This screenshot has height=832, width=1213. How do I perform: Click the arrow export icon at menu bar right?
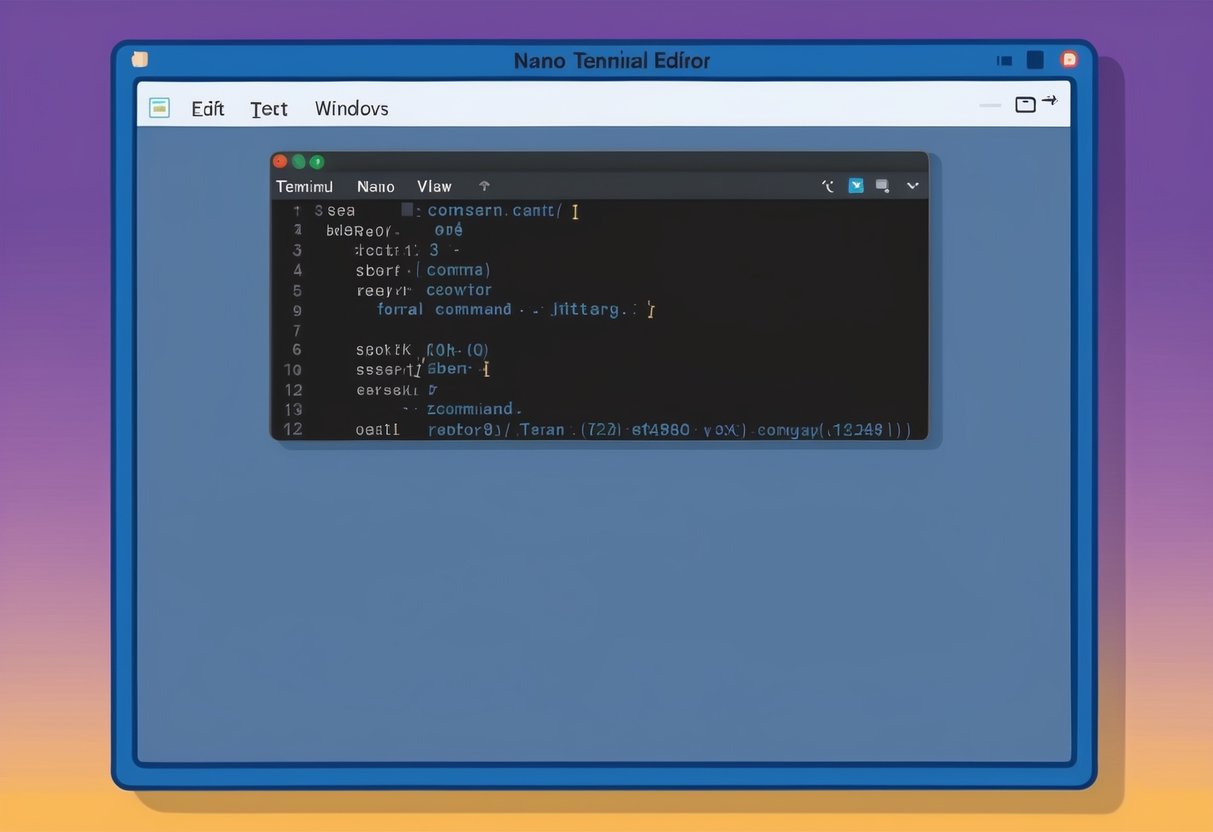(x=1048, y=100)
